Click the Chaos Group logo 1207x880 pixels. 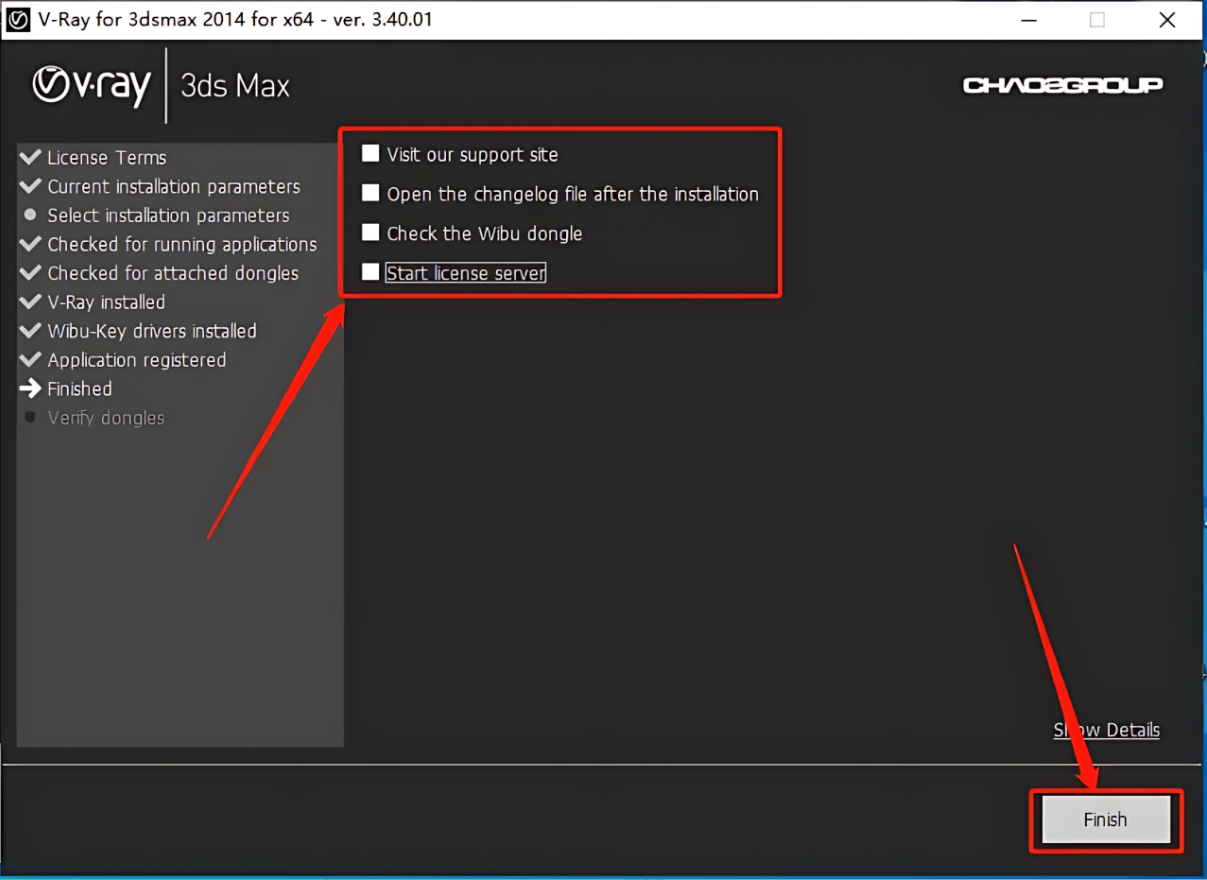[x=1062, y=86]
